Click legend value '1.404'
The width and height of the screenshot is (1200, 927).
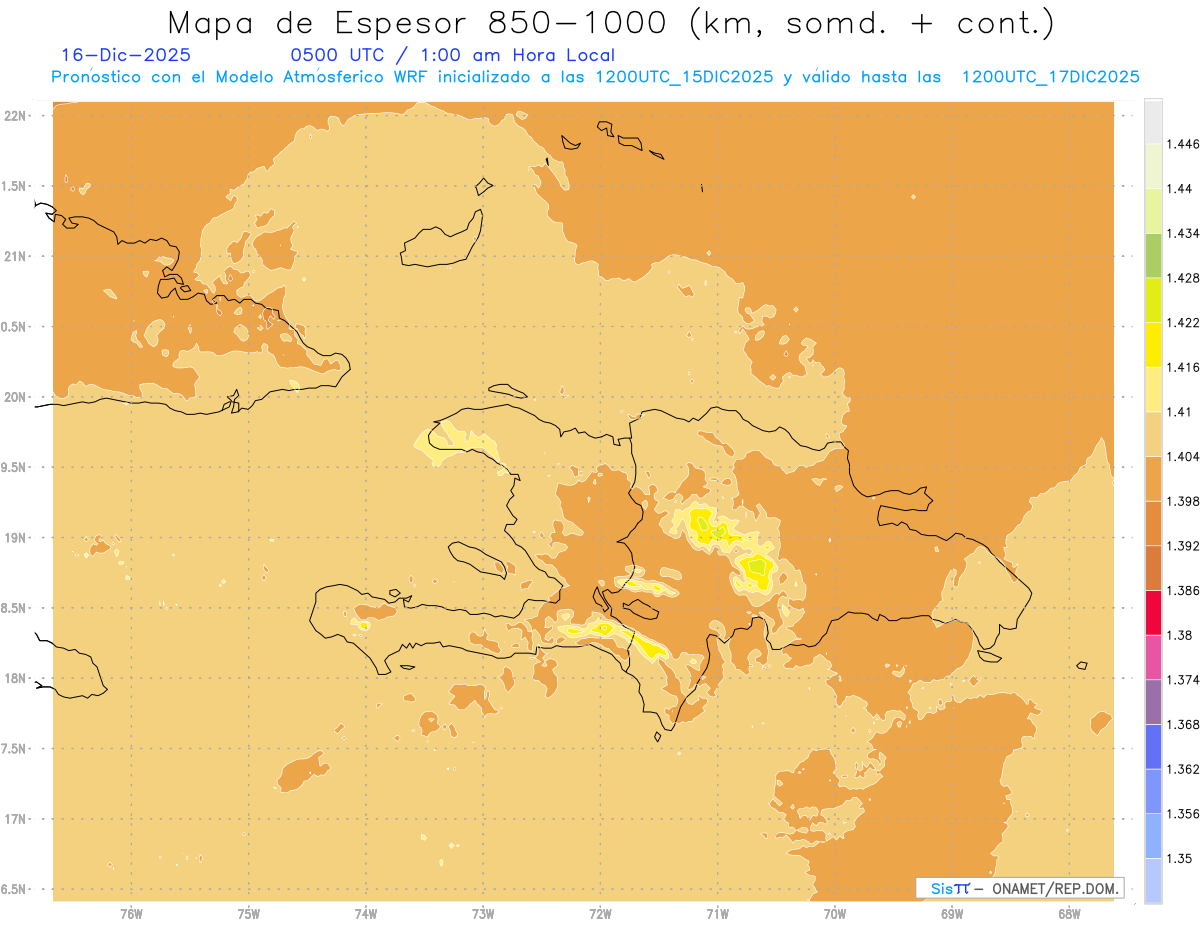[1183, 456]
